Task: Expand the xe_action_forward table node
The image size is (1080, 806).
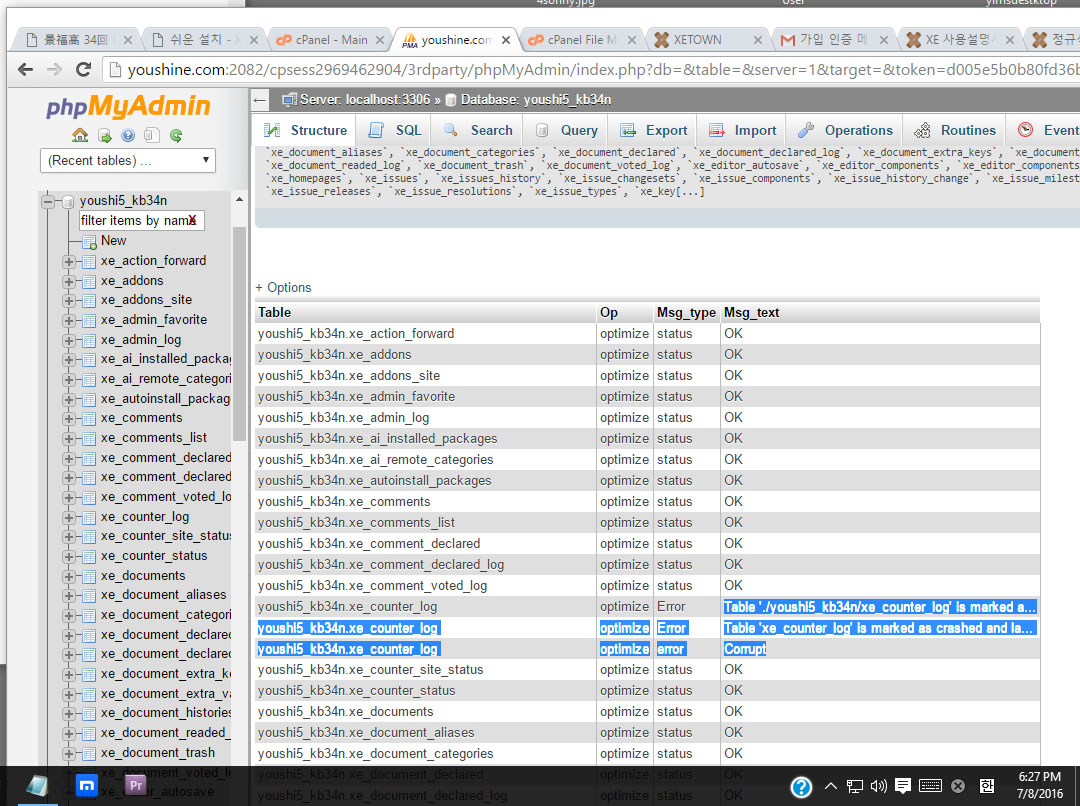Action: (69, 261)
